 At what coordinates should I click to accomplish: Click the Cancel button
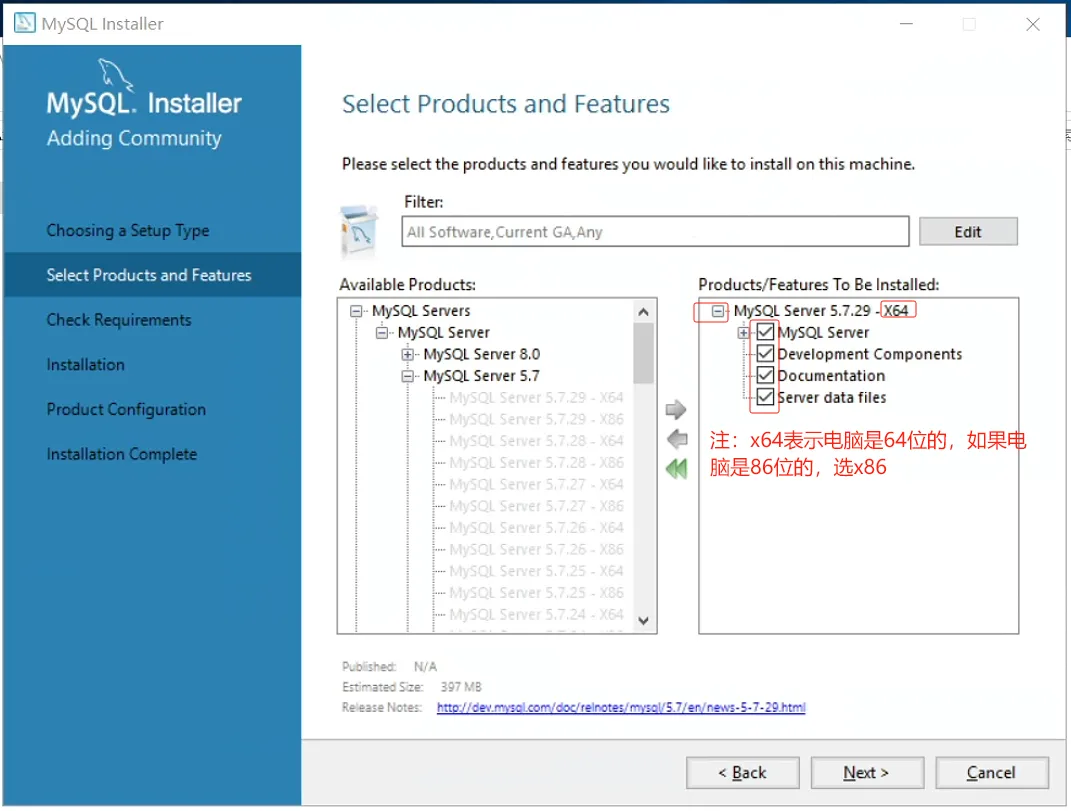(991, 772)
